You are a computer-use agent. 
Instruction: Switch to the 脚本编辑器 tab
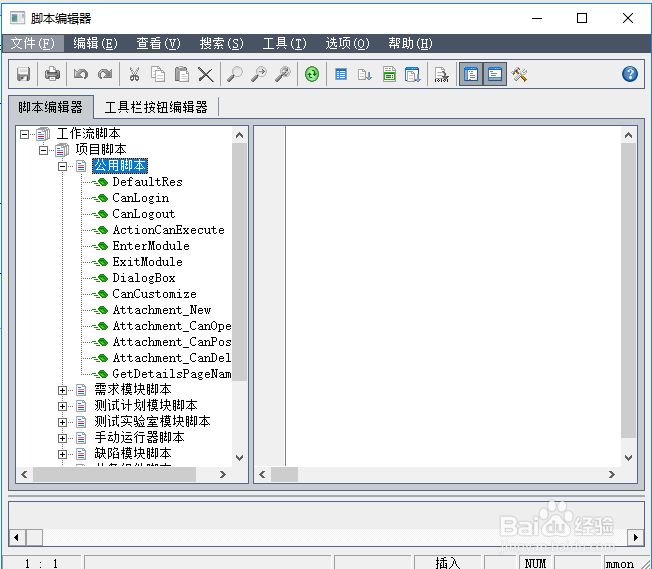coord(50,107)
